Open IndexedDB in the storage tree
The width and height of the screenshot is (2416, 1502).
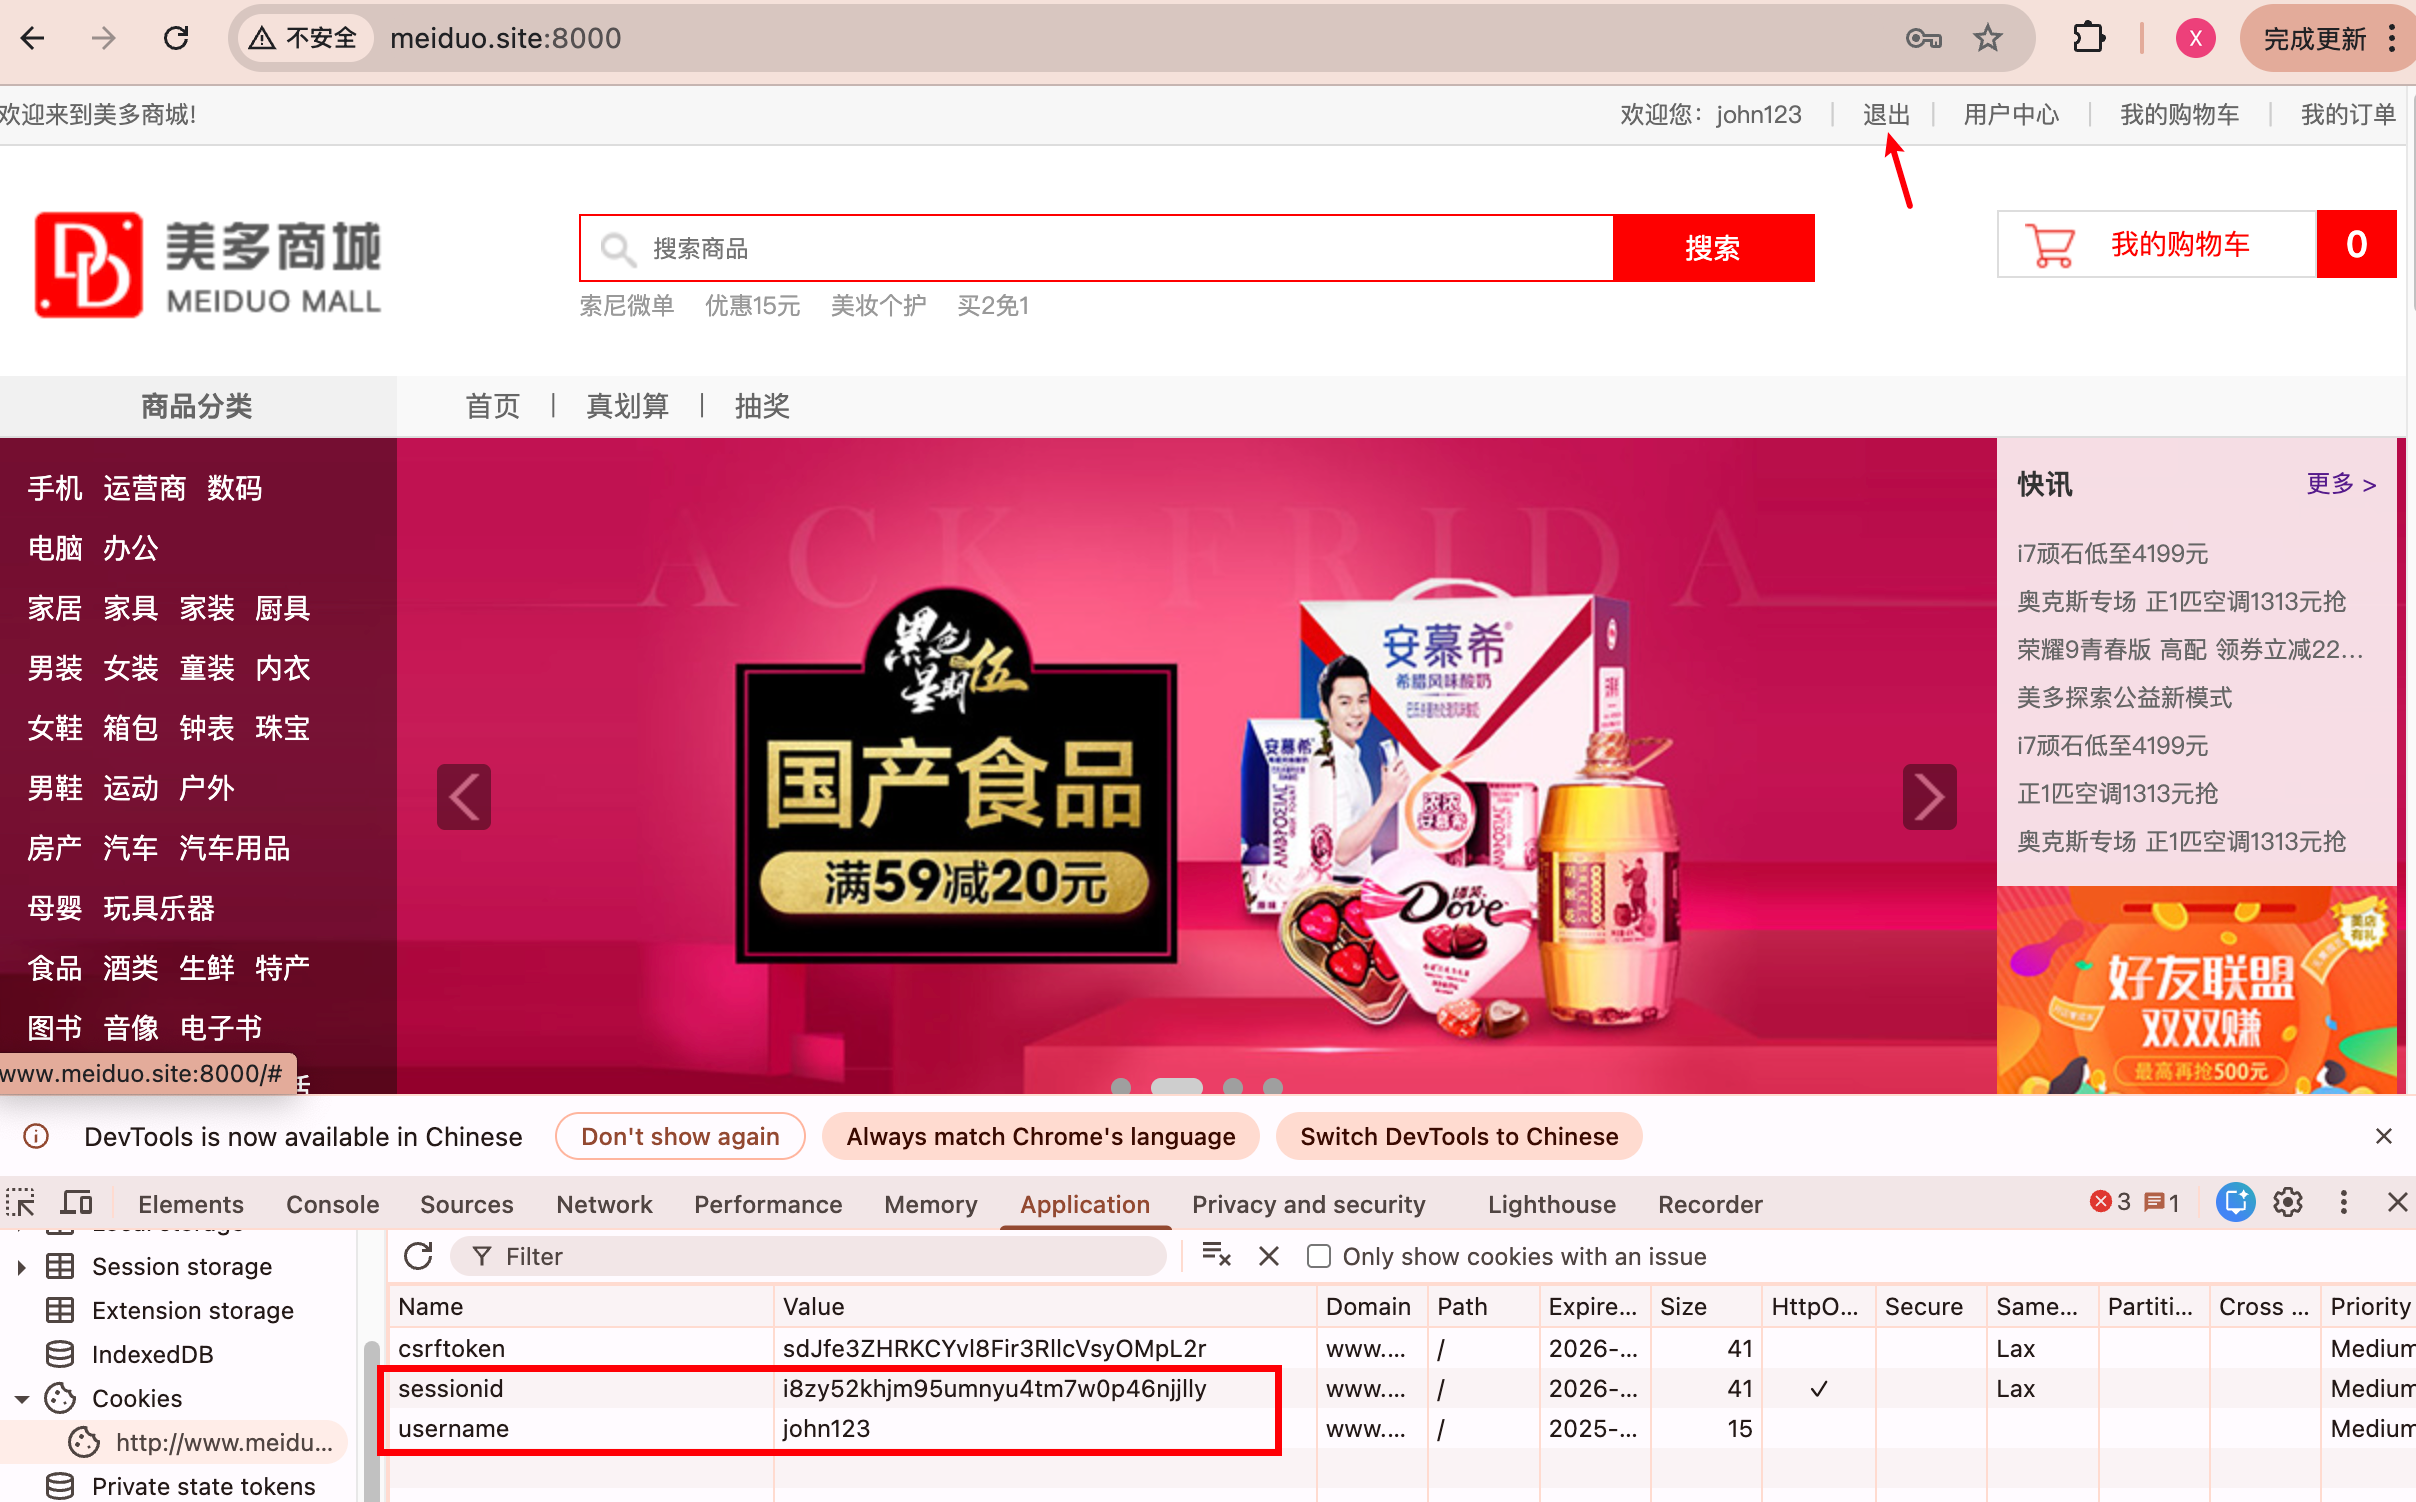[x=152, y=1354]
